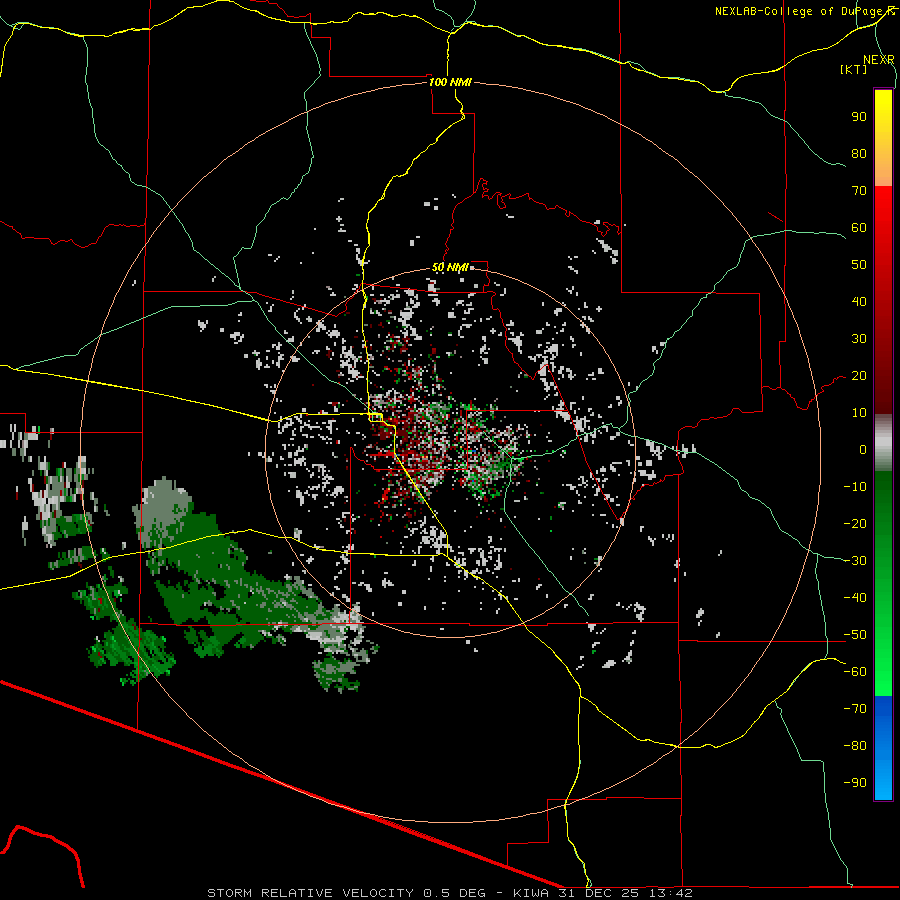The width and height of the screenshot is (900, 900).
Task: Click the -70 value on velocity scale
Action: click(855, 709)
